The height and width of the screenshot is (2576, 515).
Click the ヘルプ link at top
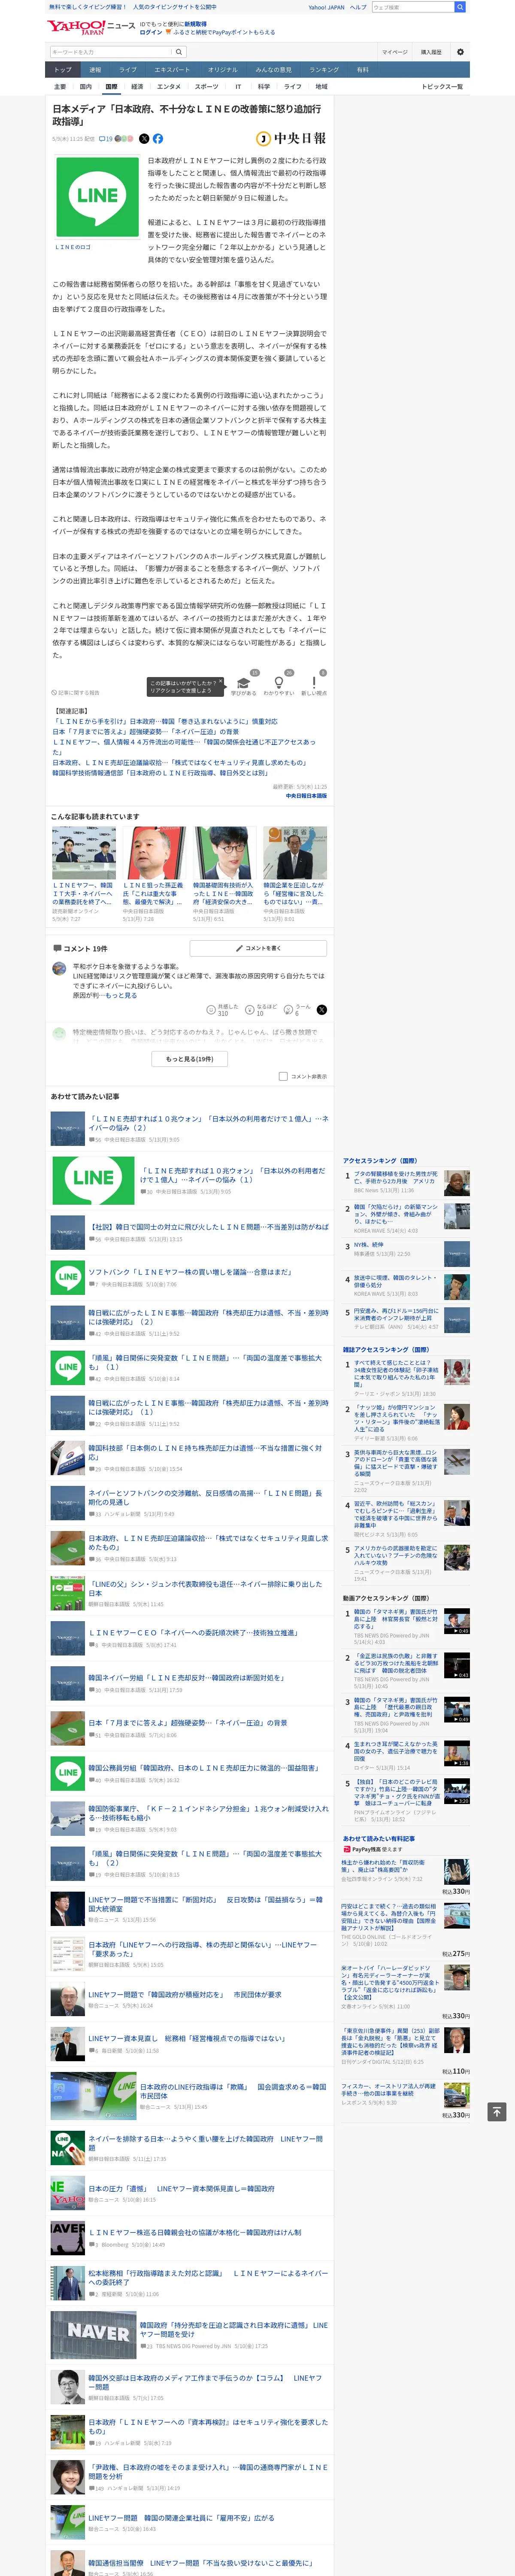pyautogui.click(x=358, y=7)
